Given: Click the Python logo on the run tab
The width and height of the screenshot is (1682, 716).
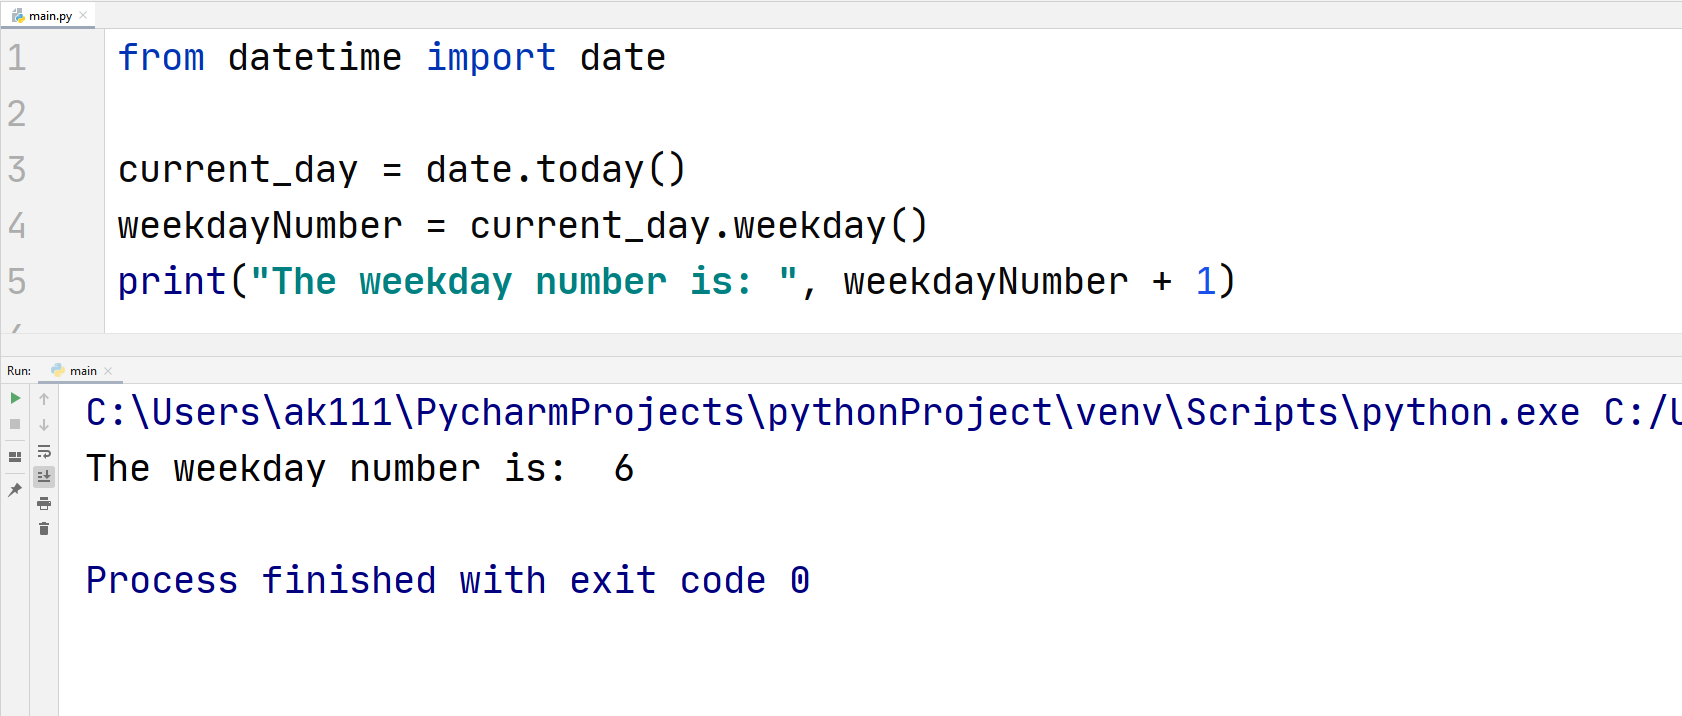Looking at the screenshot, I should tap(60, 370).
